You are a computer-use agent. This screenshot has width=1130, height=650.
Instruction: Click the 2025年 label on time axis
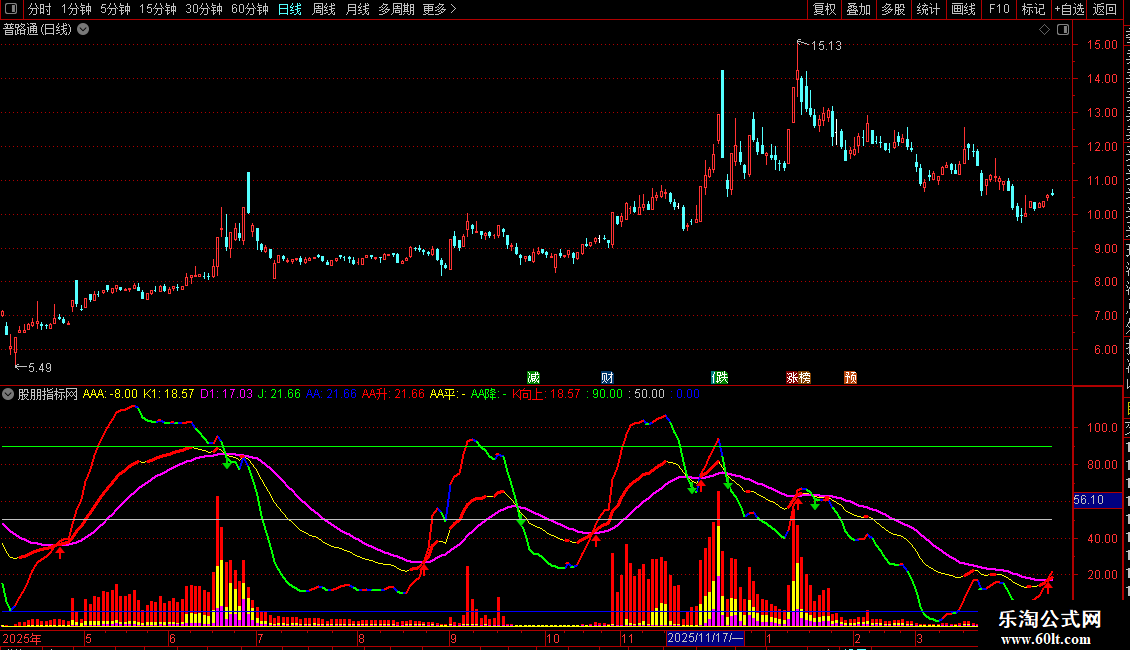coord(22,638)
